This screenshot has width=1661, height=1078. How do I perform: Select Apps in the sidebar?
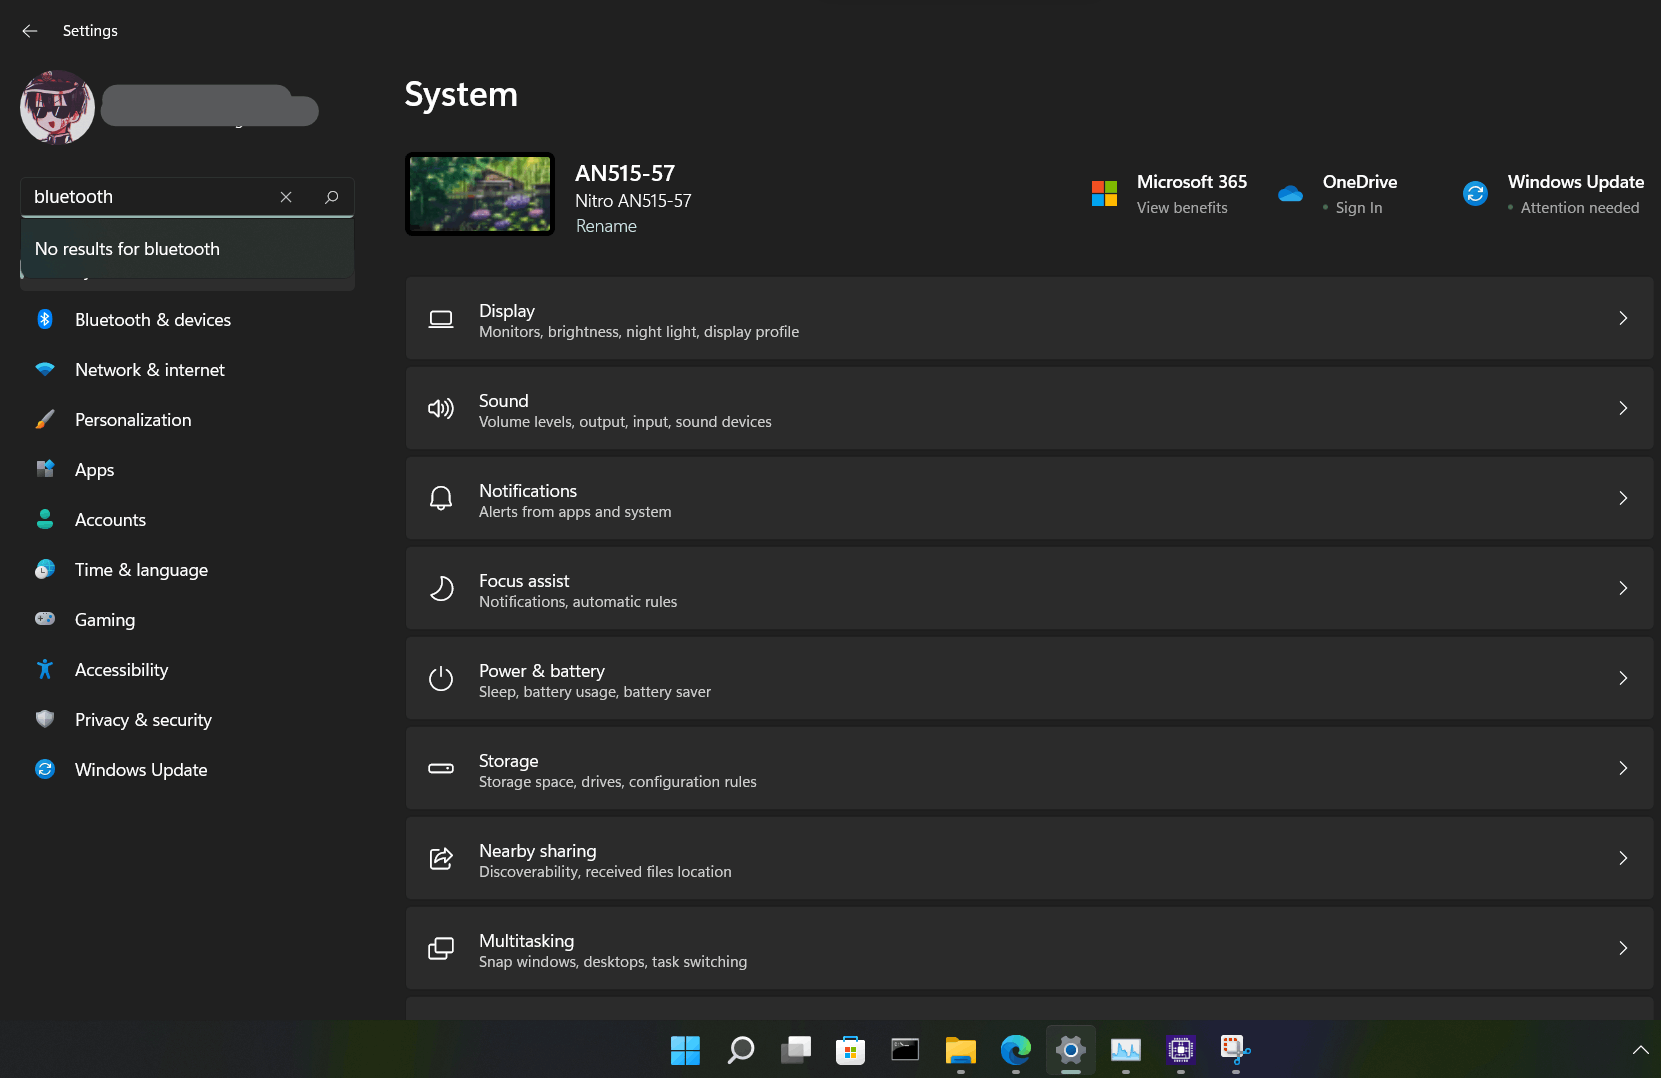pos(95,470)
